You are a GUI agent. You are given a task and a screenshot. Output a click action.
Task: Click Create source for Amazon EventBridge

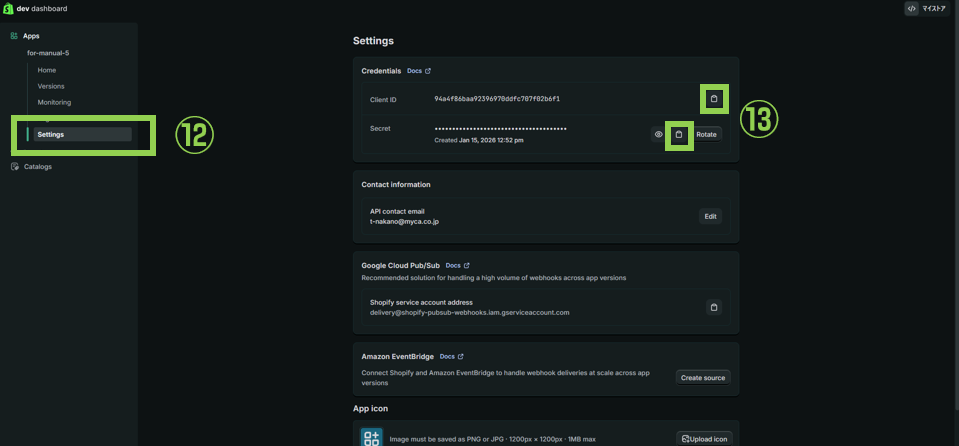click(x=703, y=377)
